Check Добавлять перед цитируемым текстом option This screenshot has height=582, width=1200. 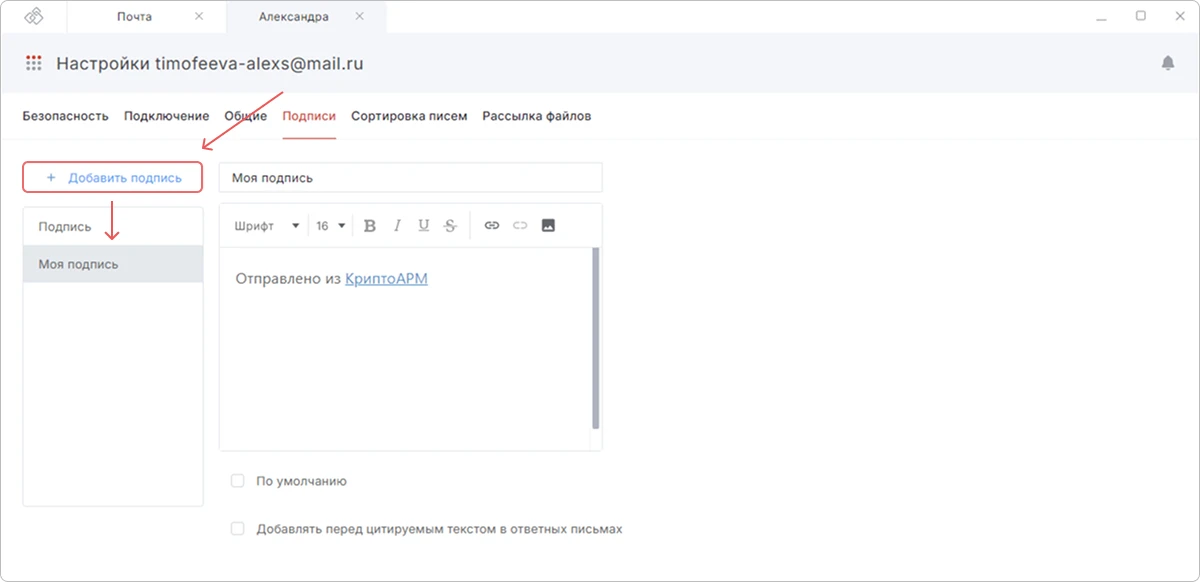(x=238, y=529)
